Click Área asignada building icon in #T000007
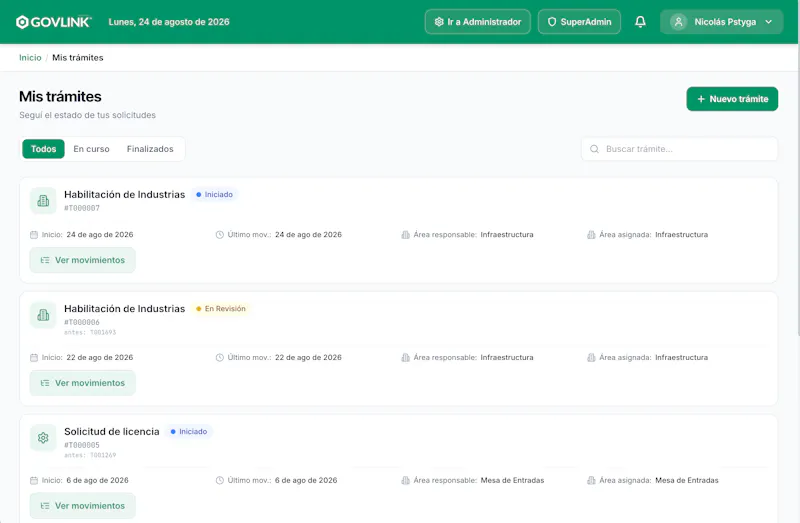The height and width of the screenshot is (523, 800). pos(591,235)
